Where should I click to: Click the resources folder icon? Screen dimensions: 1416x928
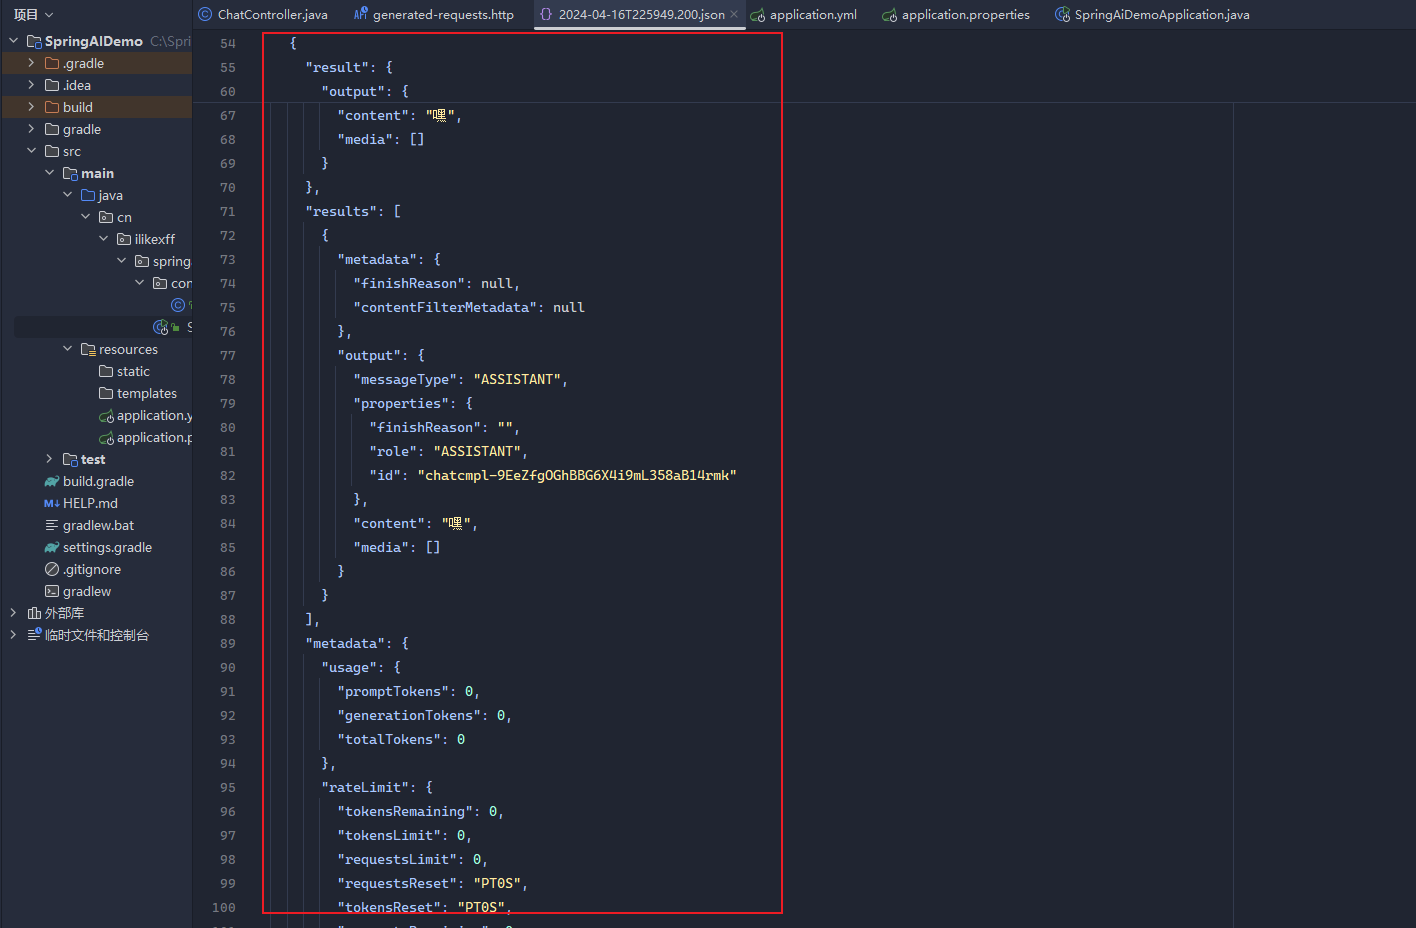pyautogui.click(x=88, y=349)
